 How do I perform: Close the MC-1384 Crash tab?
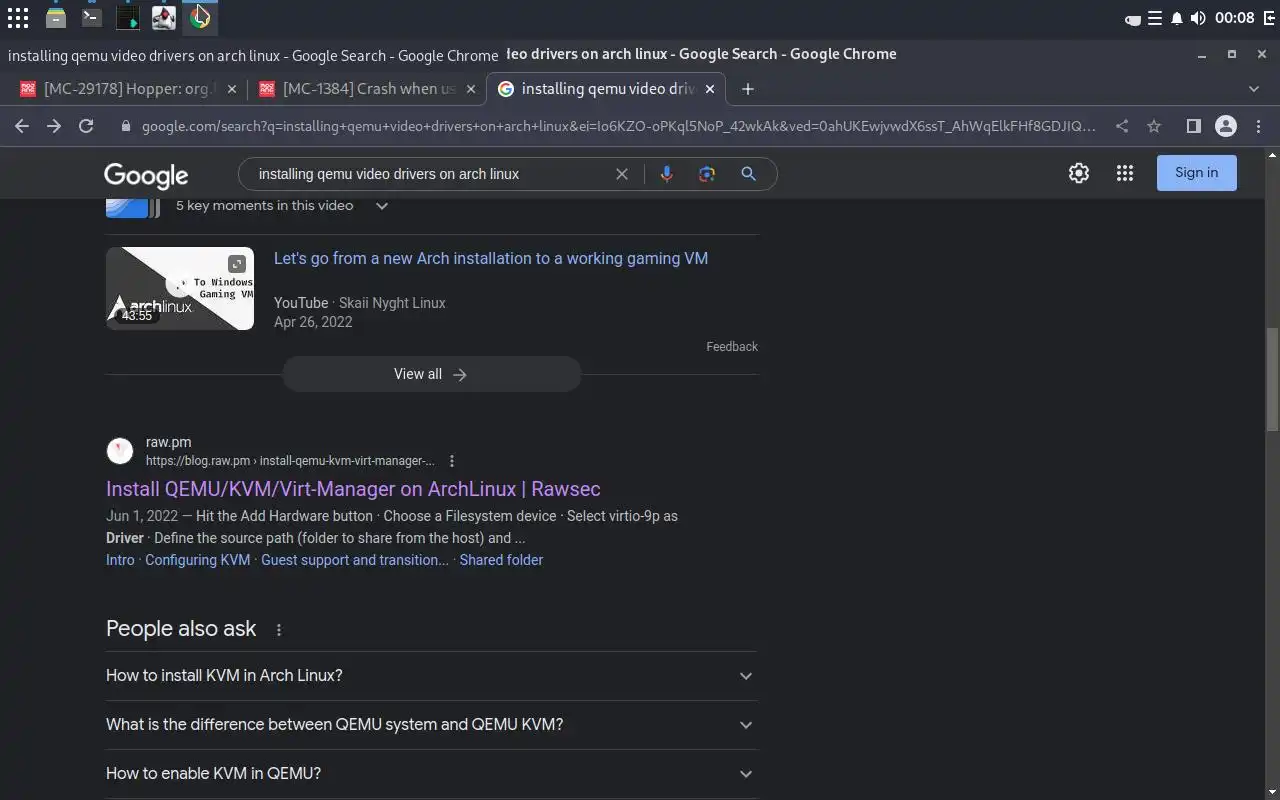[x=471, y=89]
